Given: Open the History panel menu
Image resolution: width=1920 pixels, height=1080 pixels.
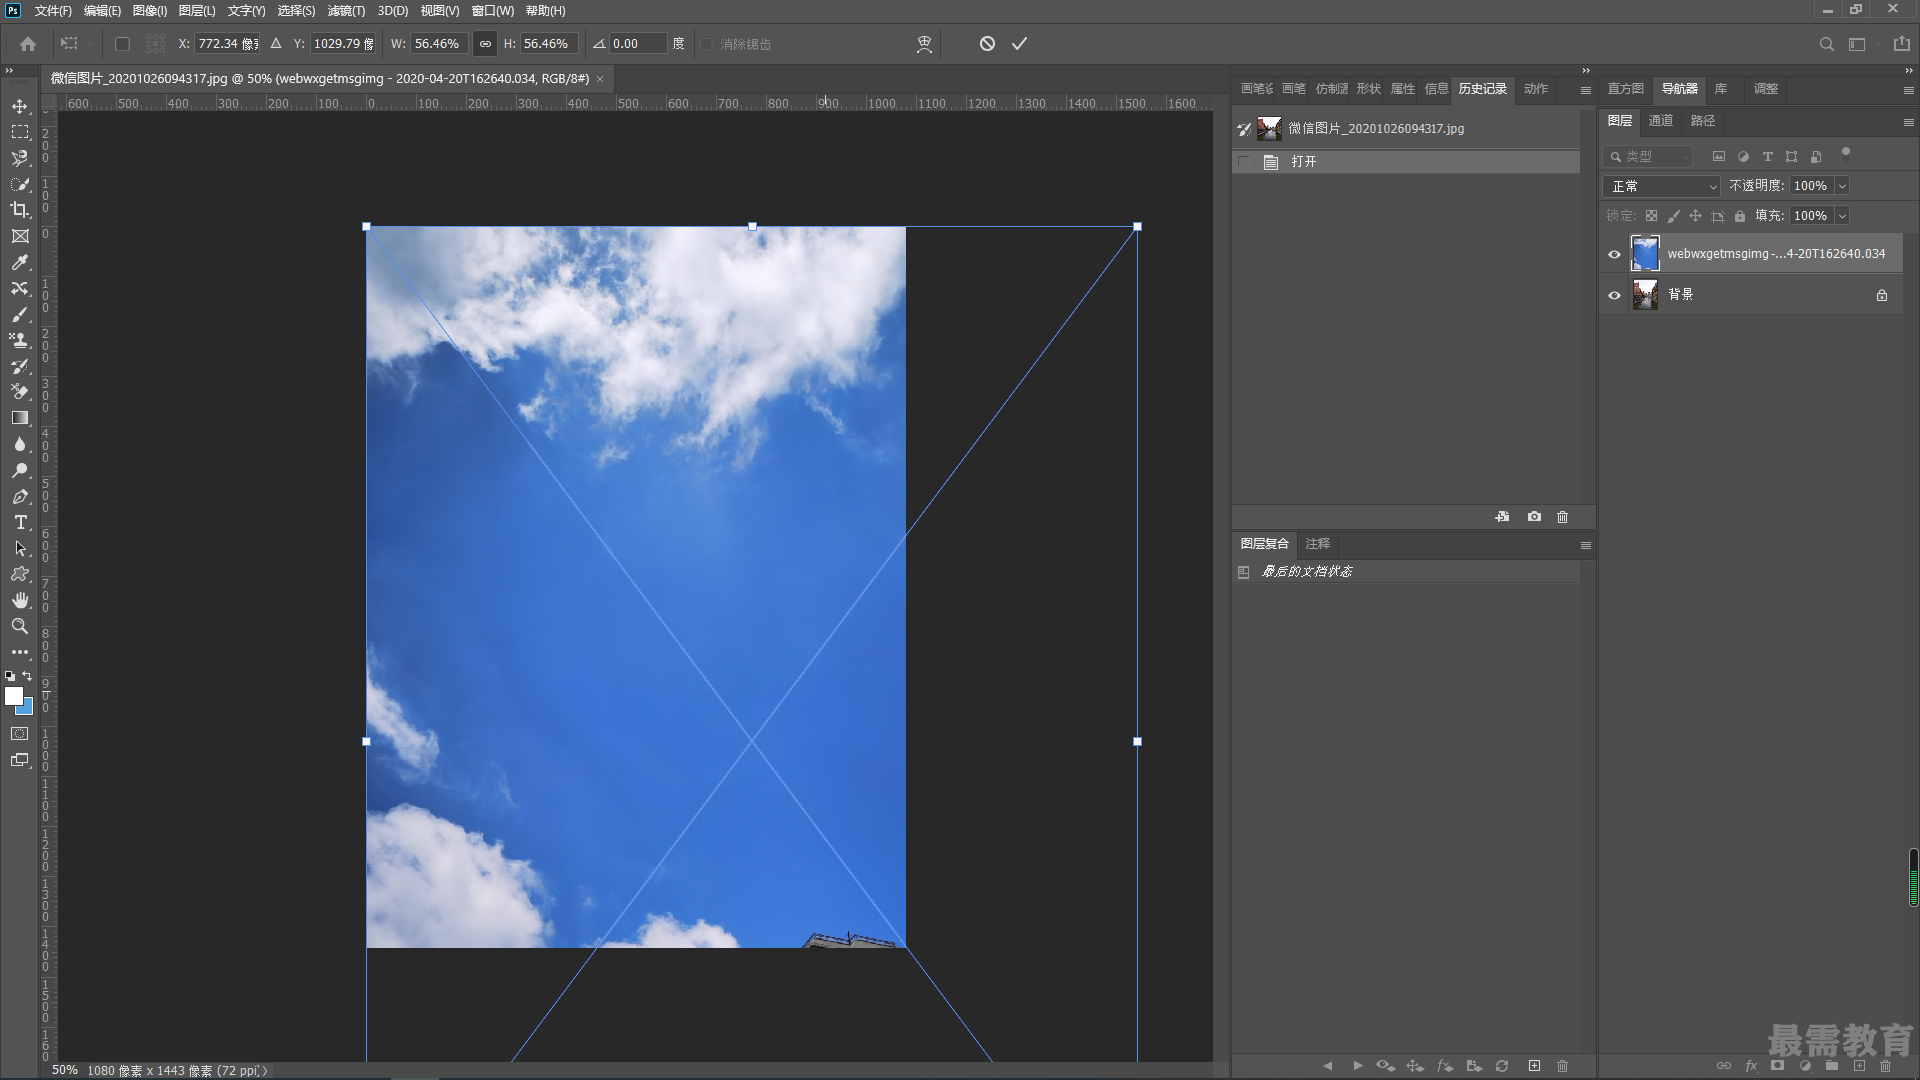Looking at the screenshot, I should (1585, 90).
